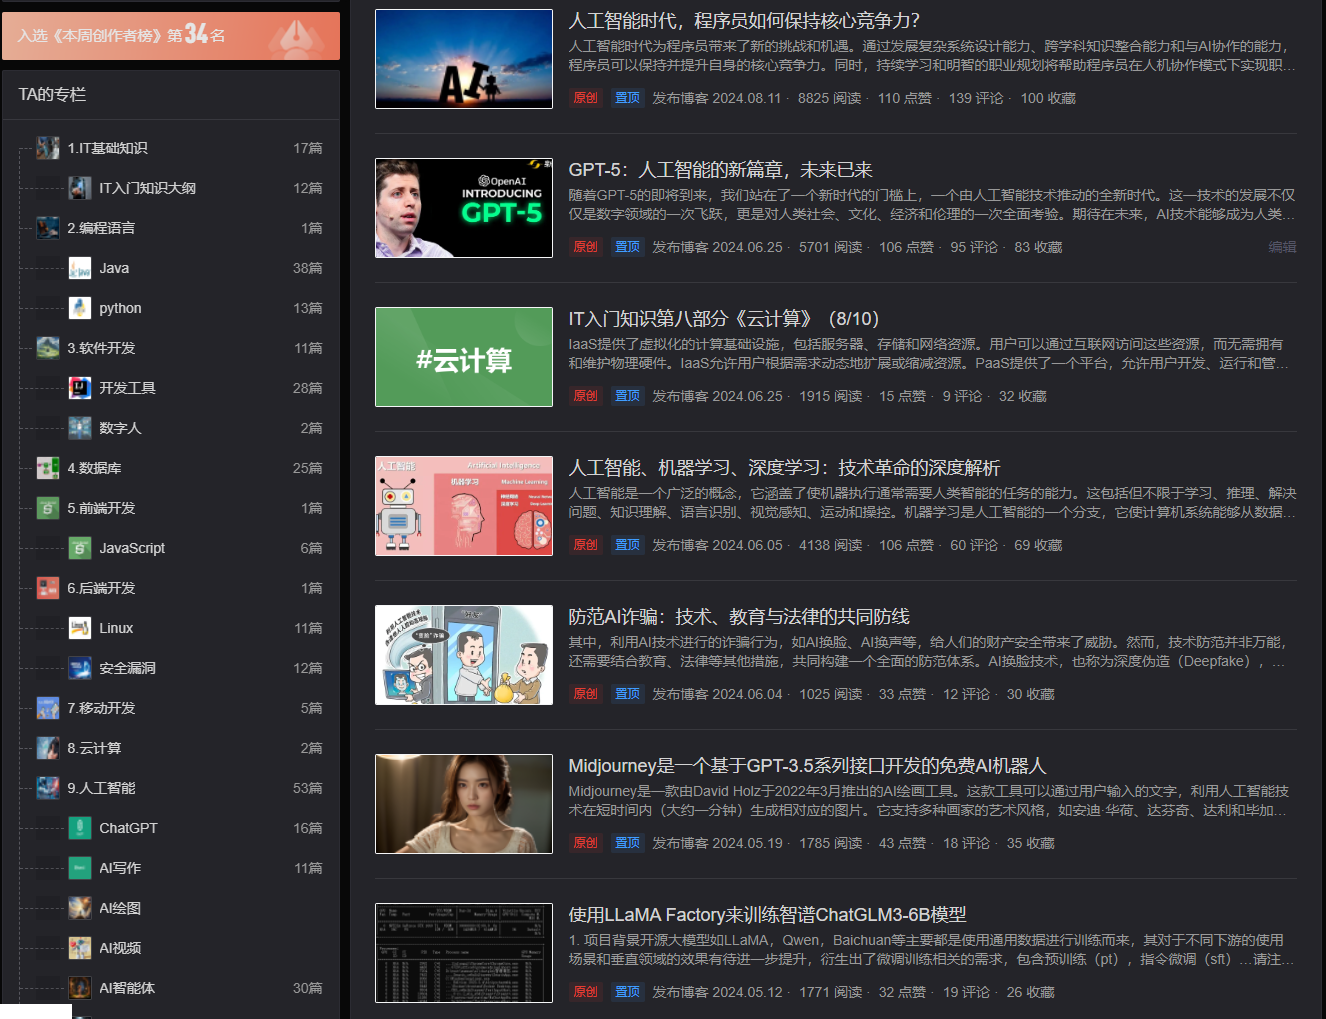Click 139 评论 on the first article
This screenshot has width=1326, height=1019.
pyautogui.click(x=976, y=98)
